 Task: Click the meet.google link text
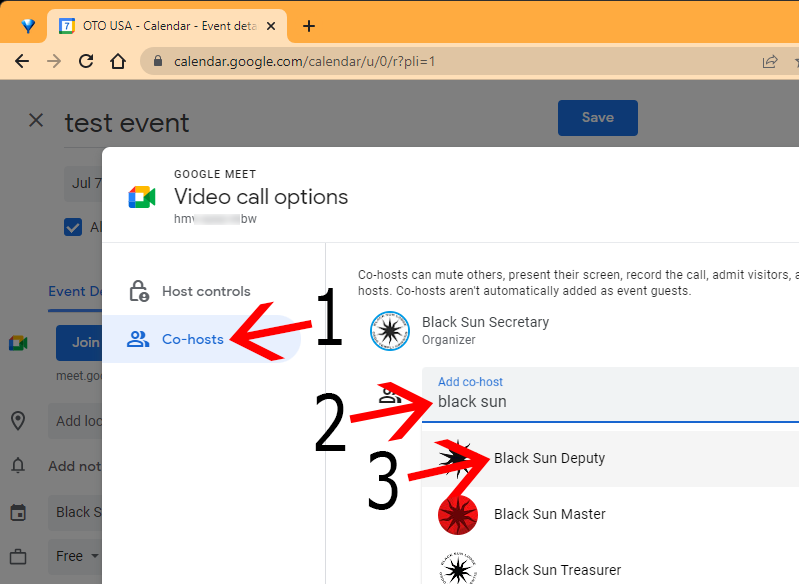[x=79, y=376]
